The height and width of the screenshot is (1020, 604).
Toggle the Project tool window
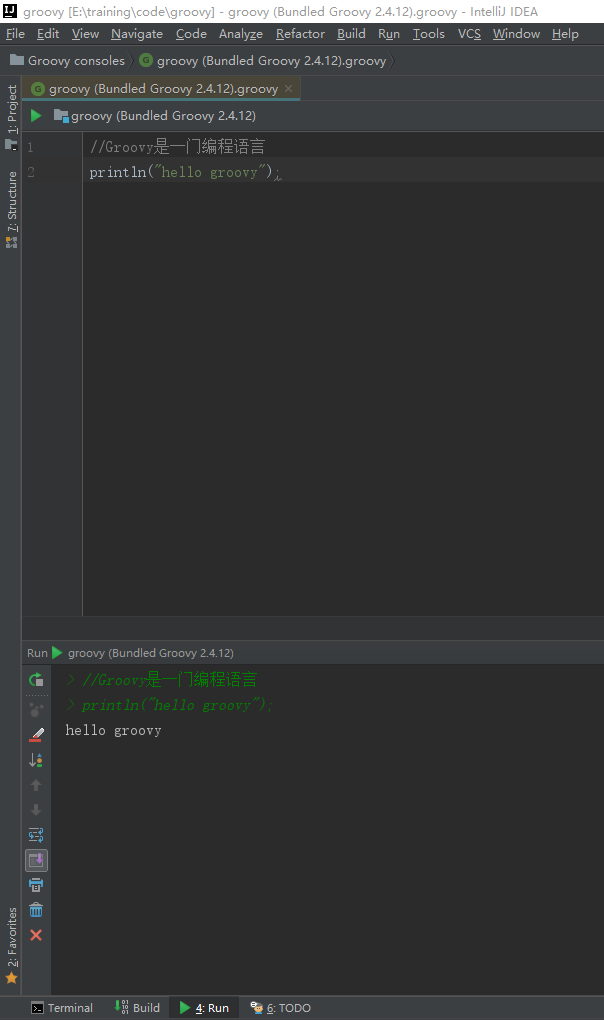(12, 116)
